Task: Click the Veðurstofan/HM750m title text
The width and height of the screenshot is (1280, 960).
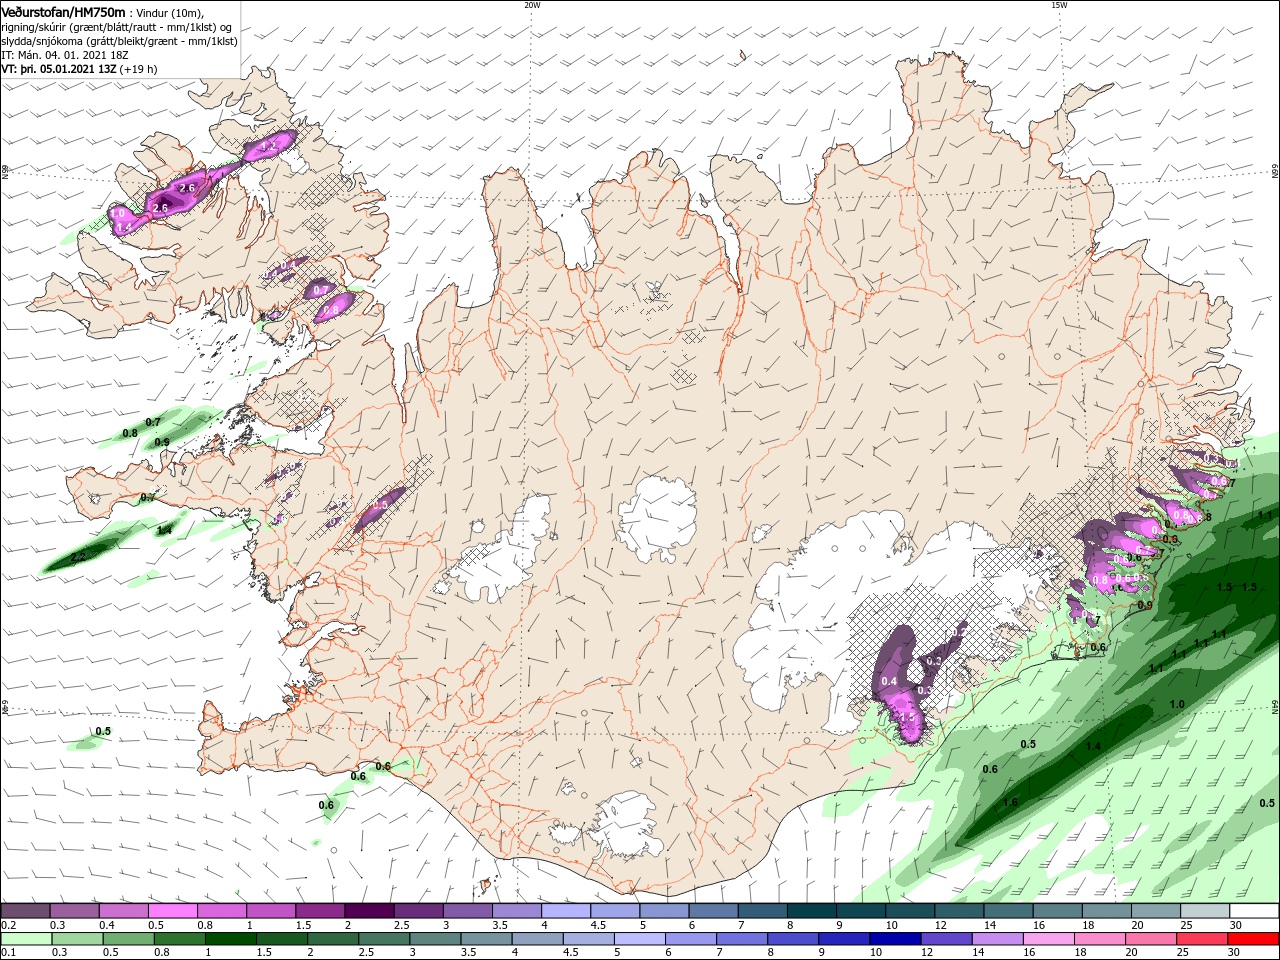Action: (64, 11)
